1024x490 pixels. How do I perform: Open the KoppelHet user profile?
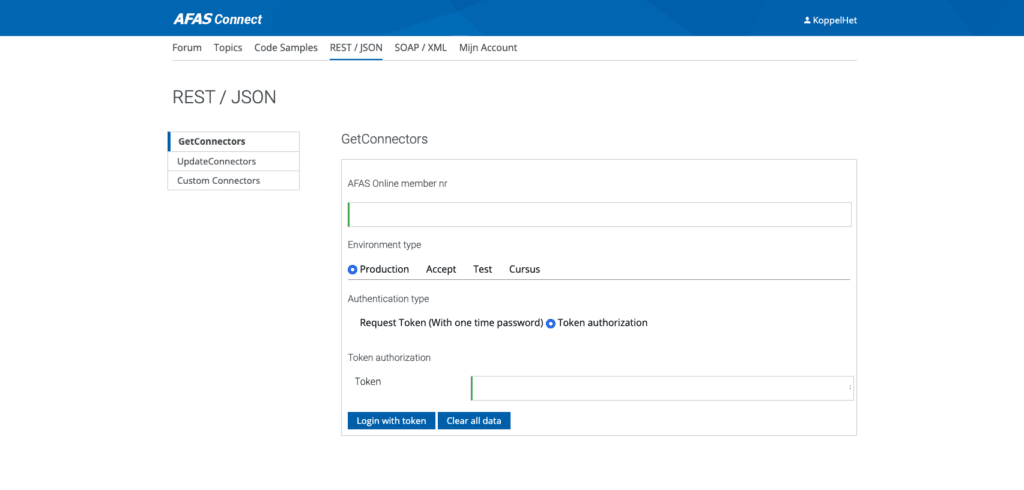(829, 19)
